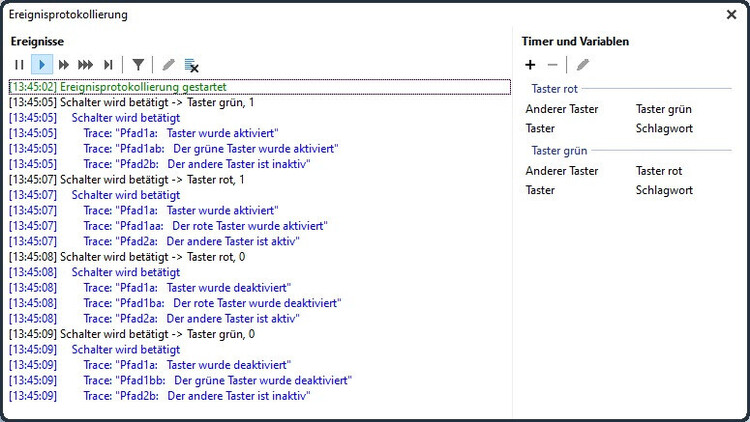Close the Ereignisprotokollierung window
This screenshot has height=422, width=750.
pyautogui.click(x=731, y=15)
